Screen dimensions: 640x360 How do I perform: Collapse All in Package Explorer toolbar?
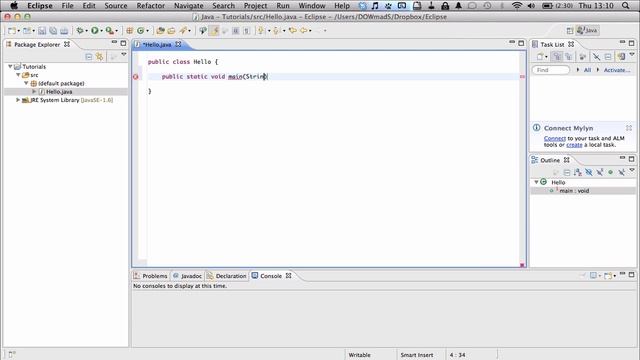89,57
